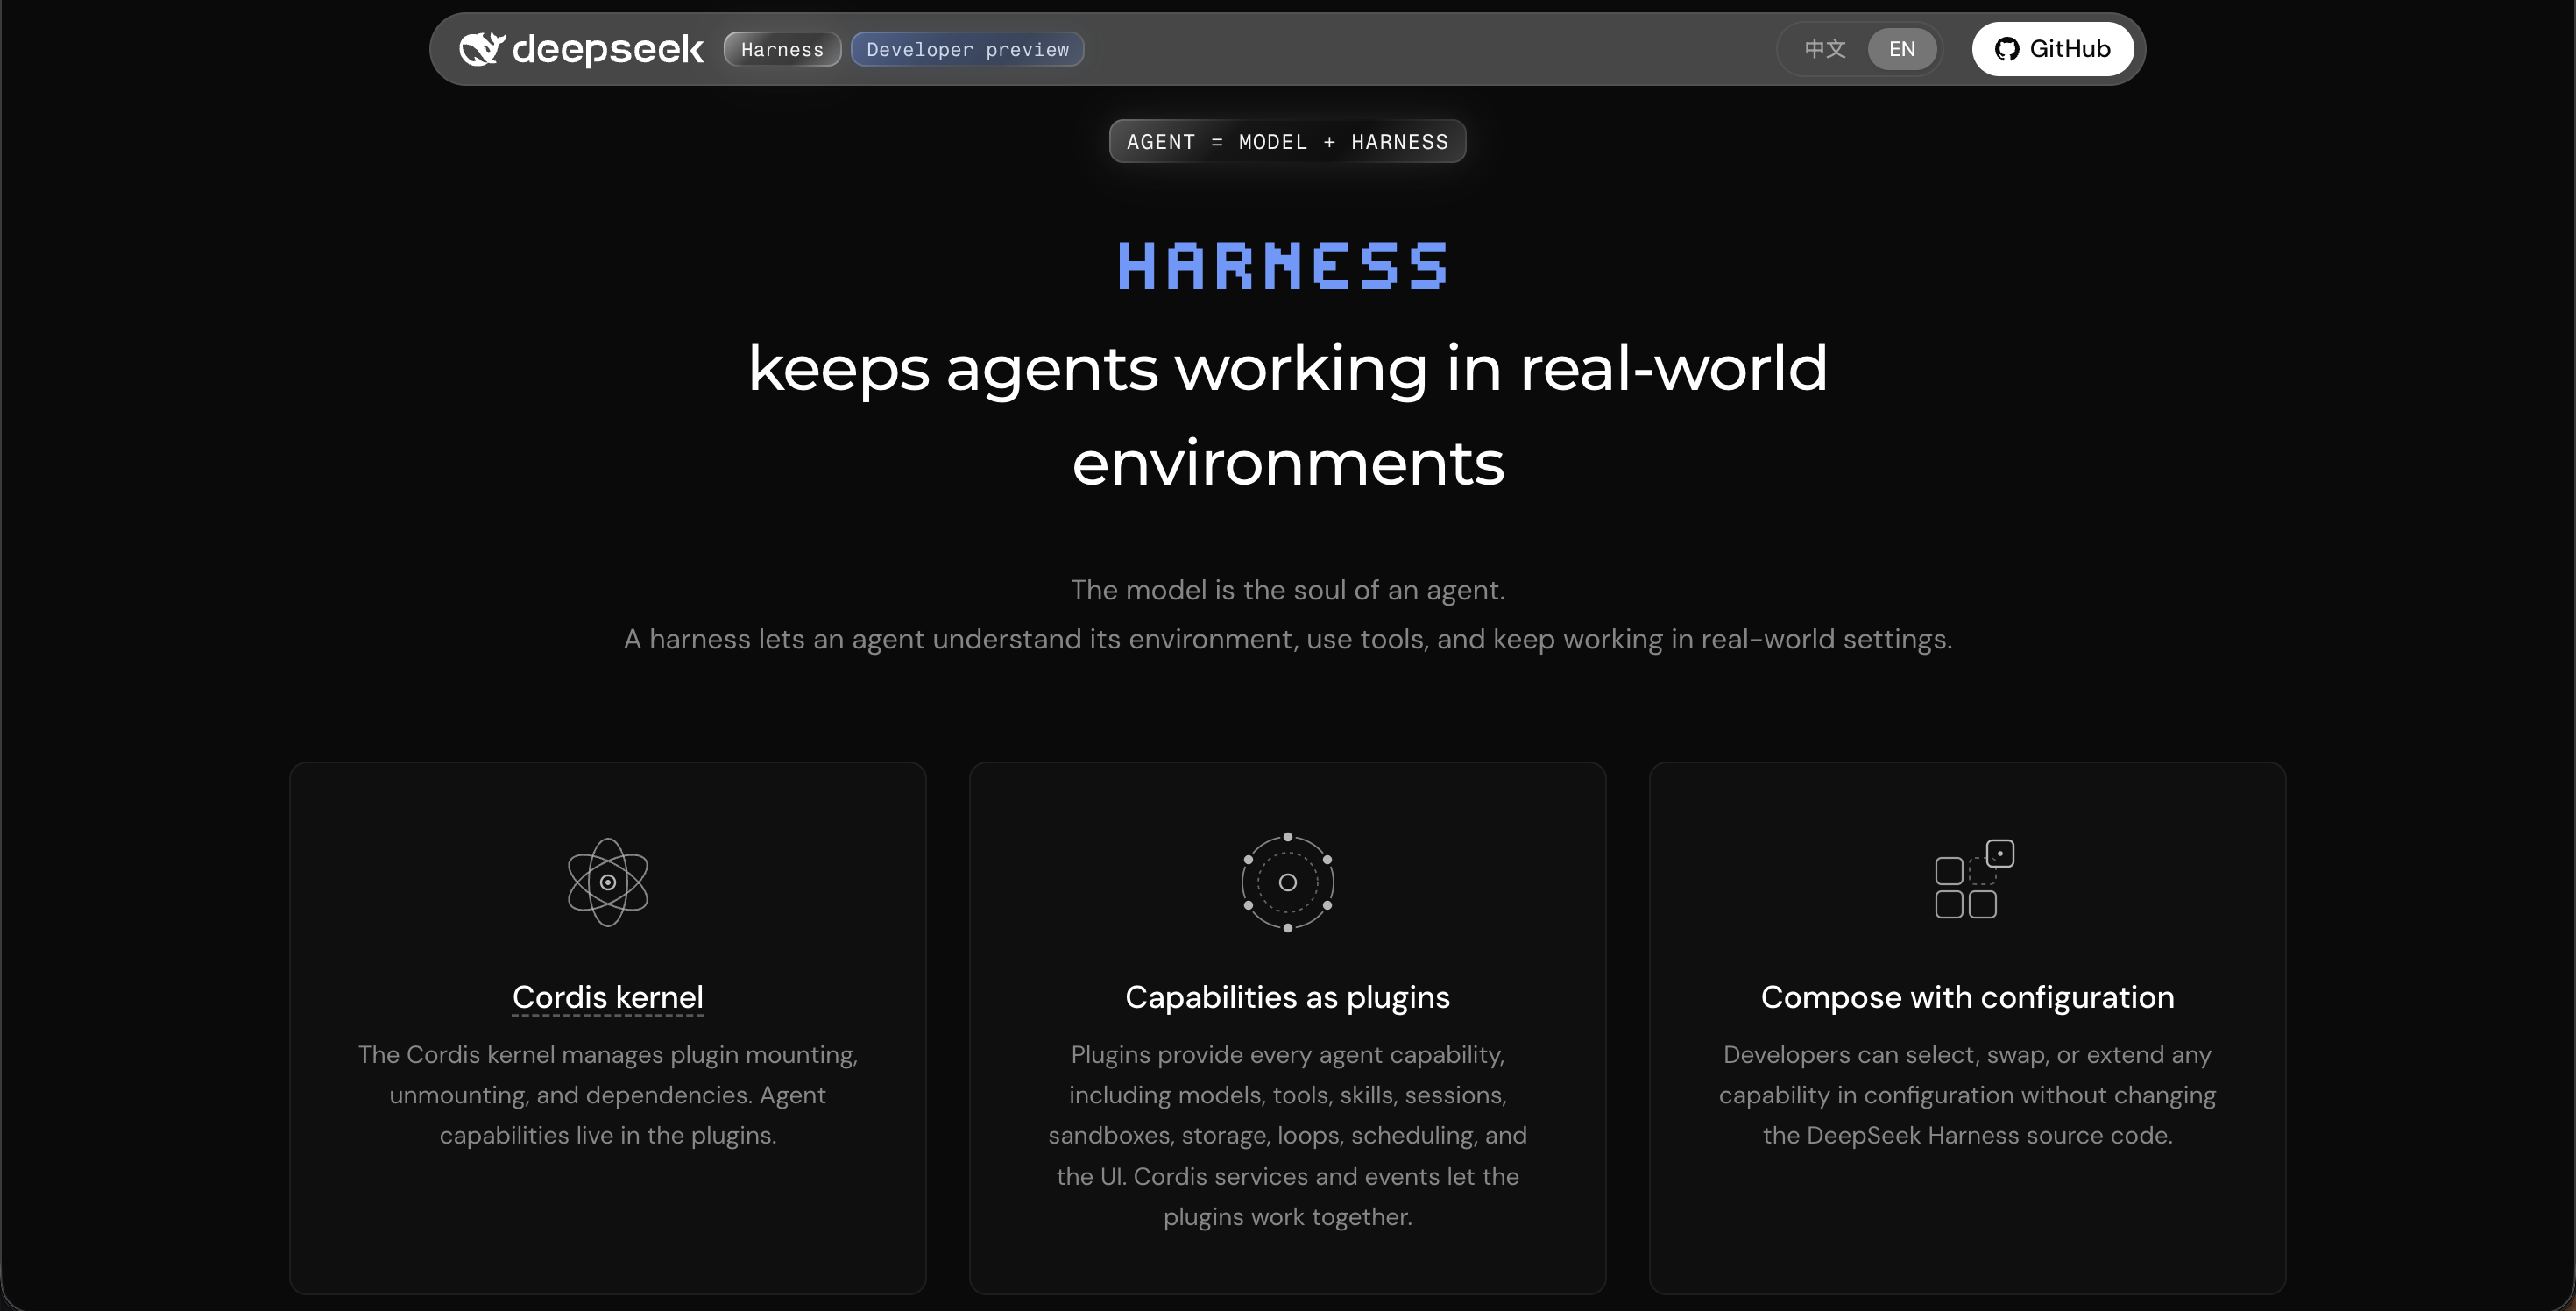Open the GitHub button
The width and height of the screenshot is (2576, 1311).
tap(2052, 49)
